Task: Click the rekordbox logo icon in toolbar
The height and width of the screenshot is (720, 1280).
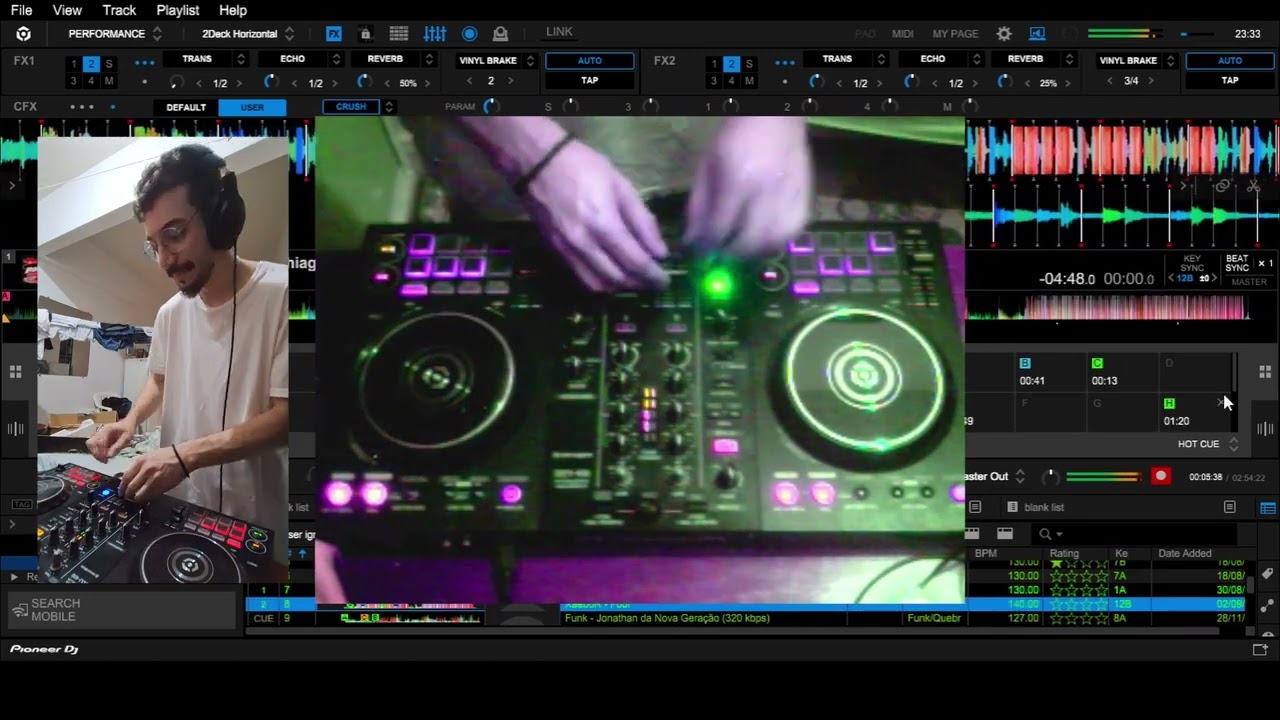Action: pyautogui.click(x=23, y=34)
